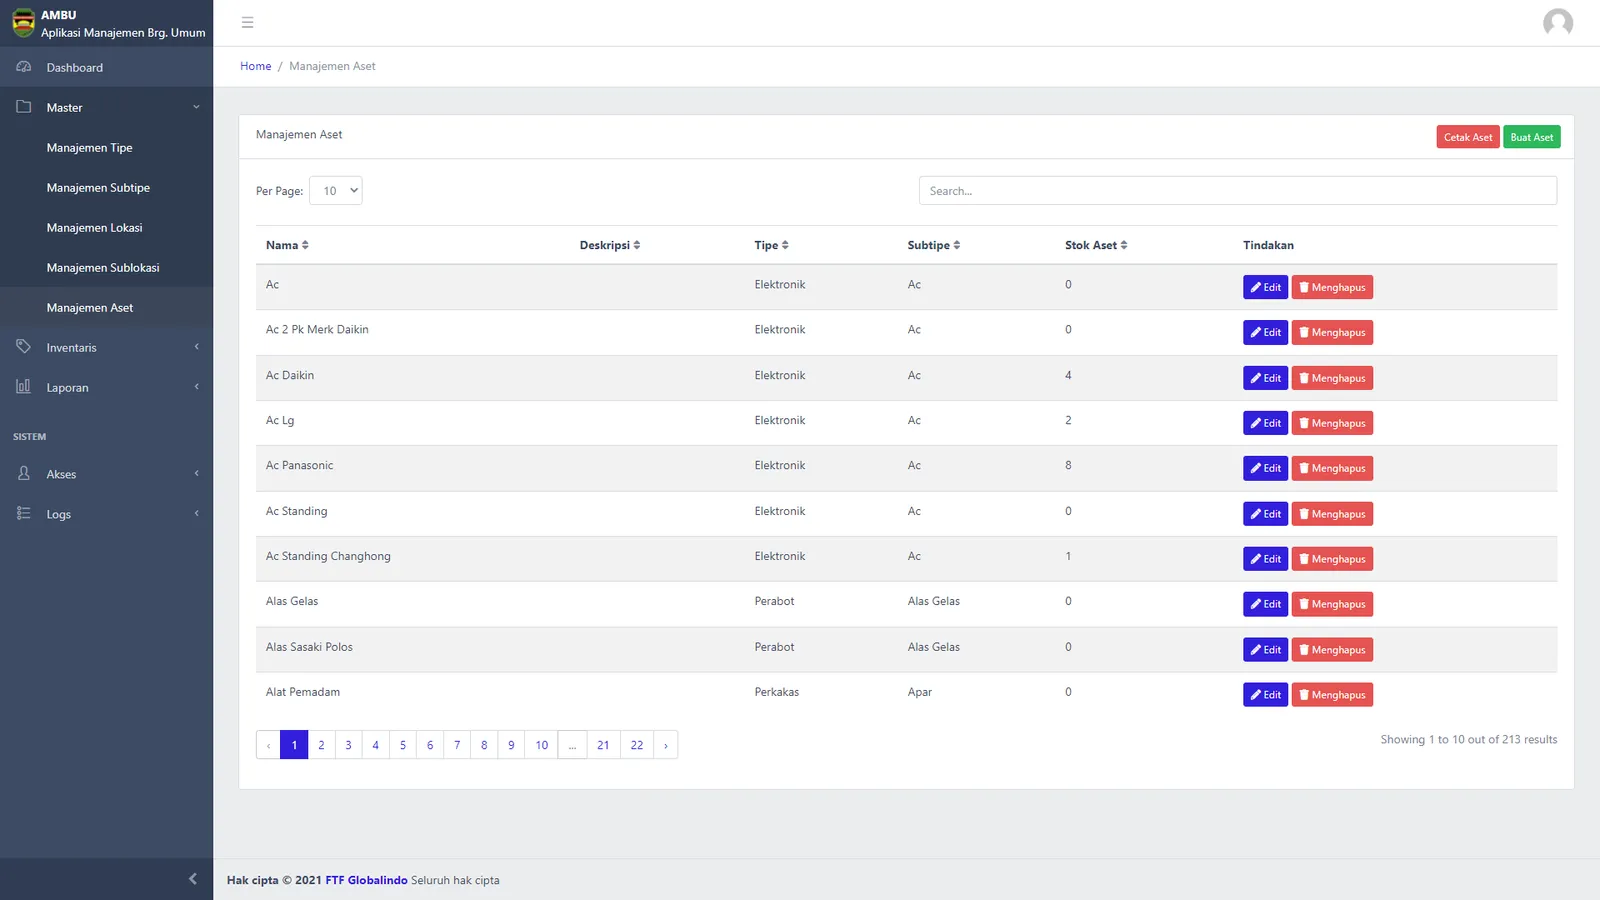This screenshot has width=1600, height=900.
Task: Select the 'Ac Panasonic' name cell
Action: pyautogui.click(x=300, y=466)
